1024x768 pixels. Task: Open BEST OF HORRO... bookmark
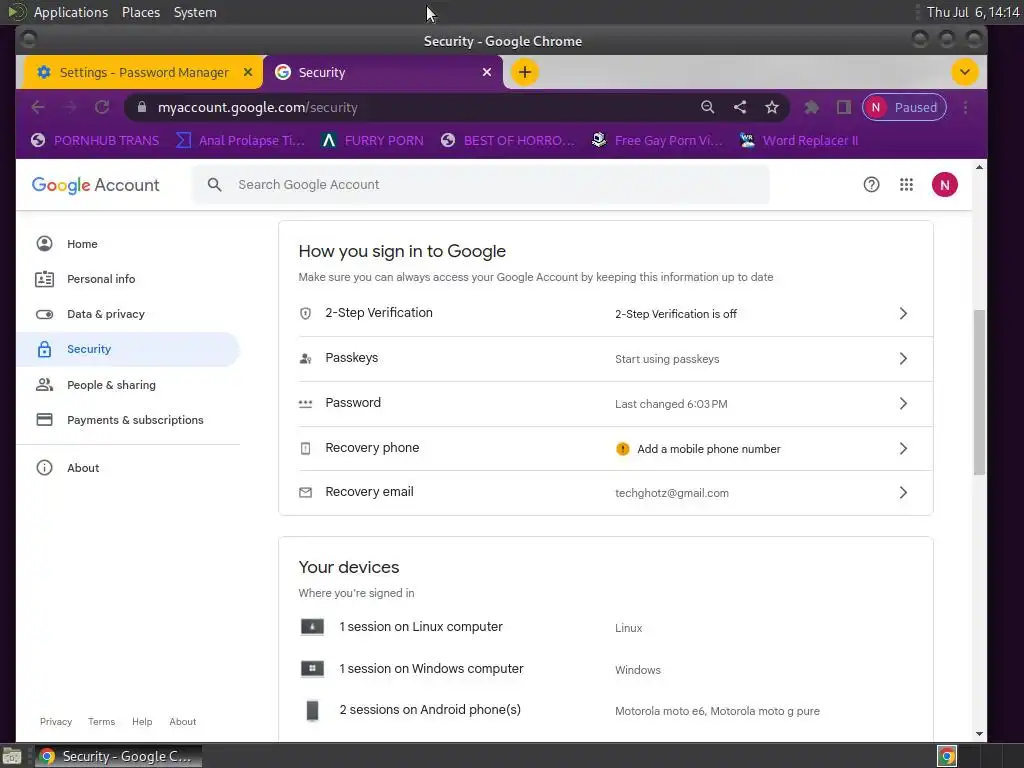tap(507, 140)
